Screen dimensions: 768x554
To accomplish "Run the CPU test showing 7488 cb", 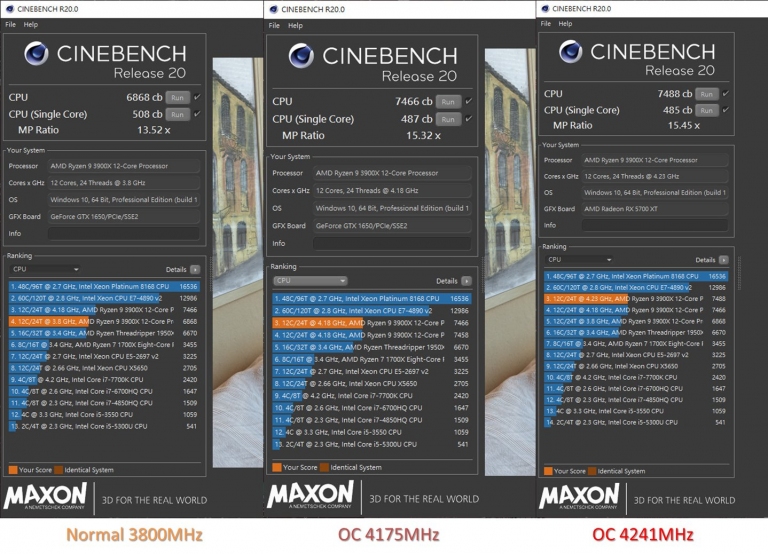I will 706,94.
